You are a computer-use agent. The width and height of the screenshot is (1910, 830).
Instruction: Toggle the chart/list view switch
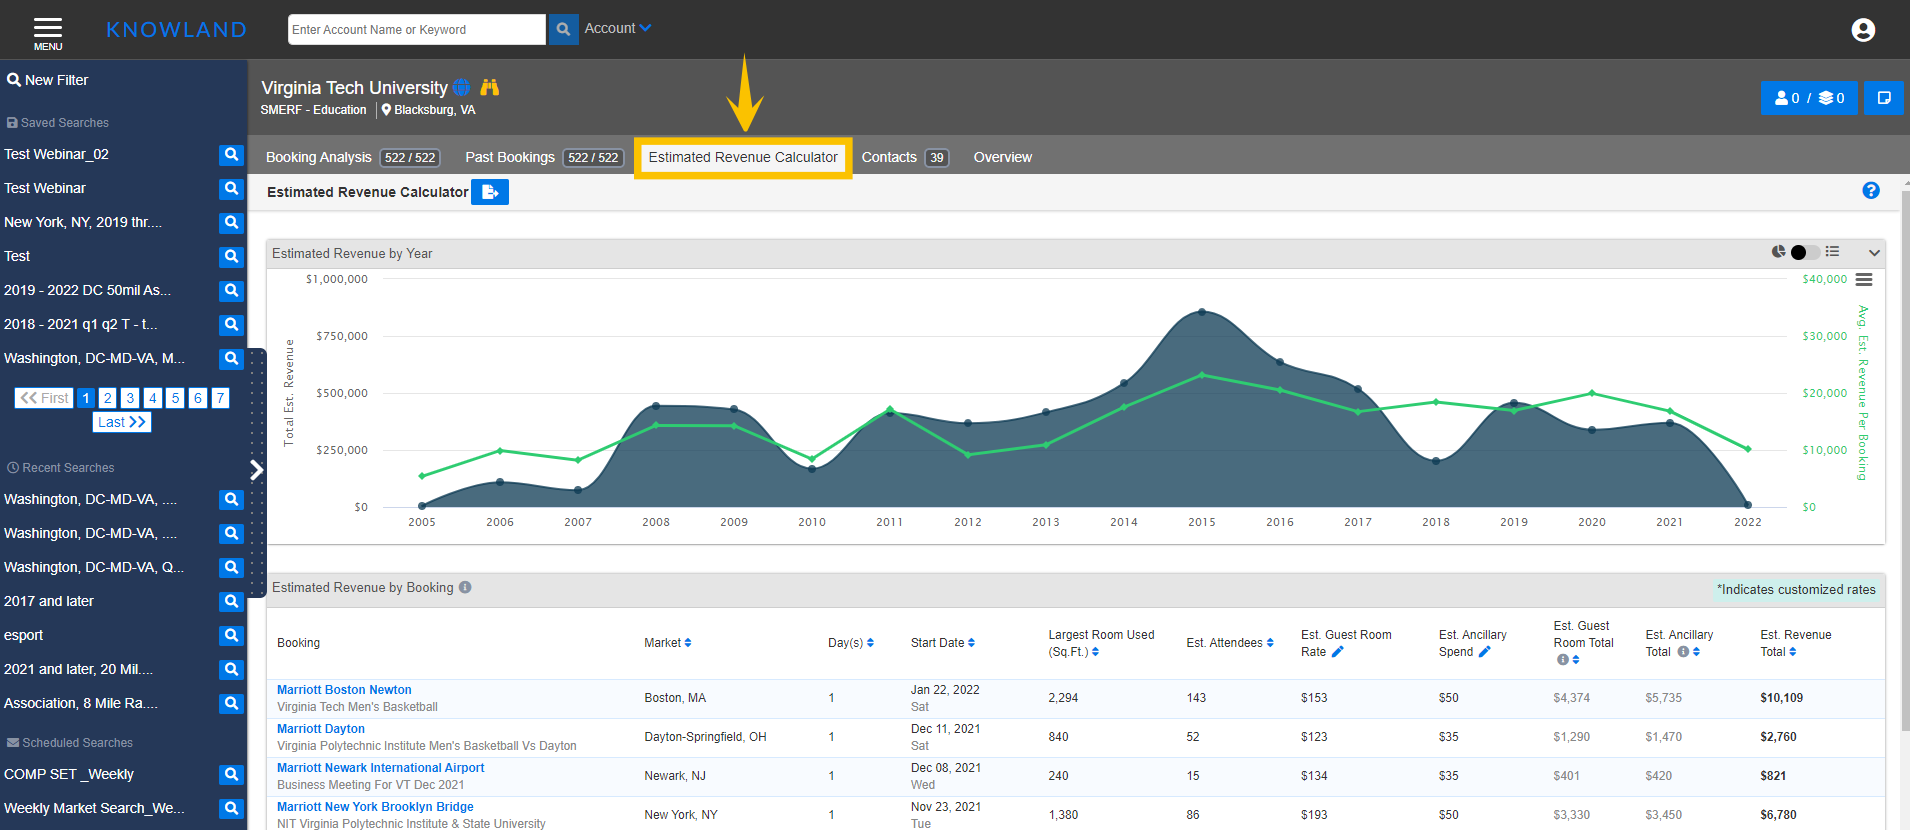coord(1804,252)
